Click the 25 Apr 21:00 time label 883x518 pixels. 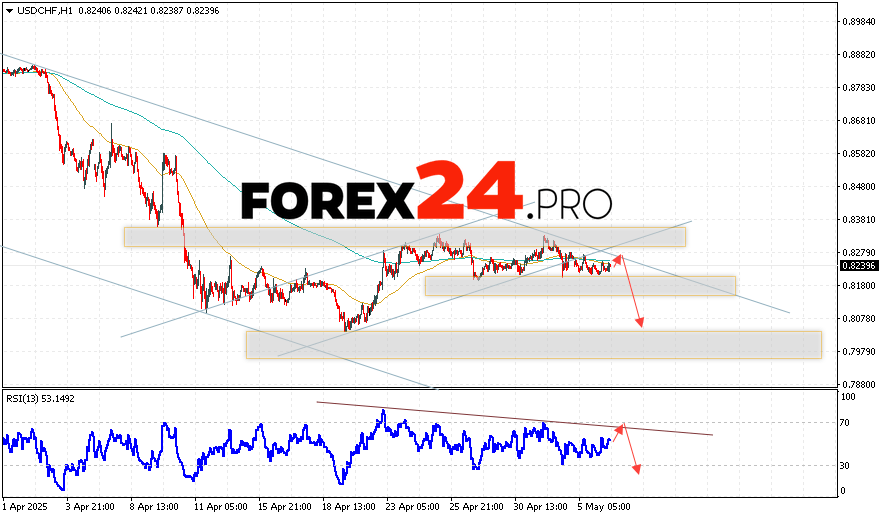(x=477, y=507)
